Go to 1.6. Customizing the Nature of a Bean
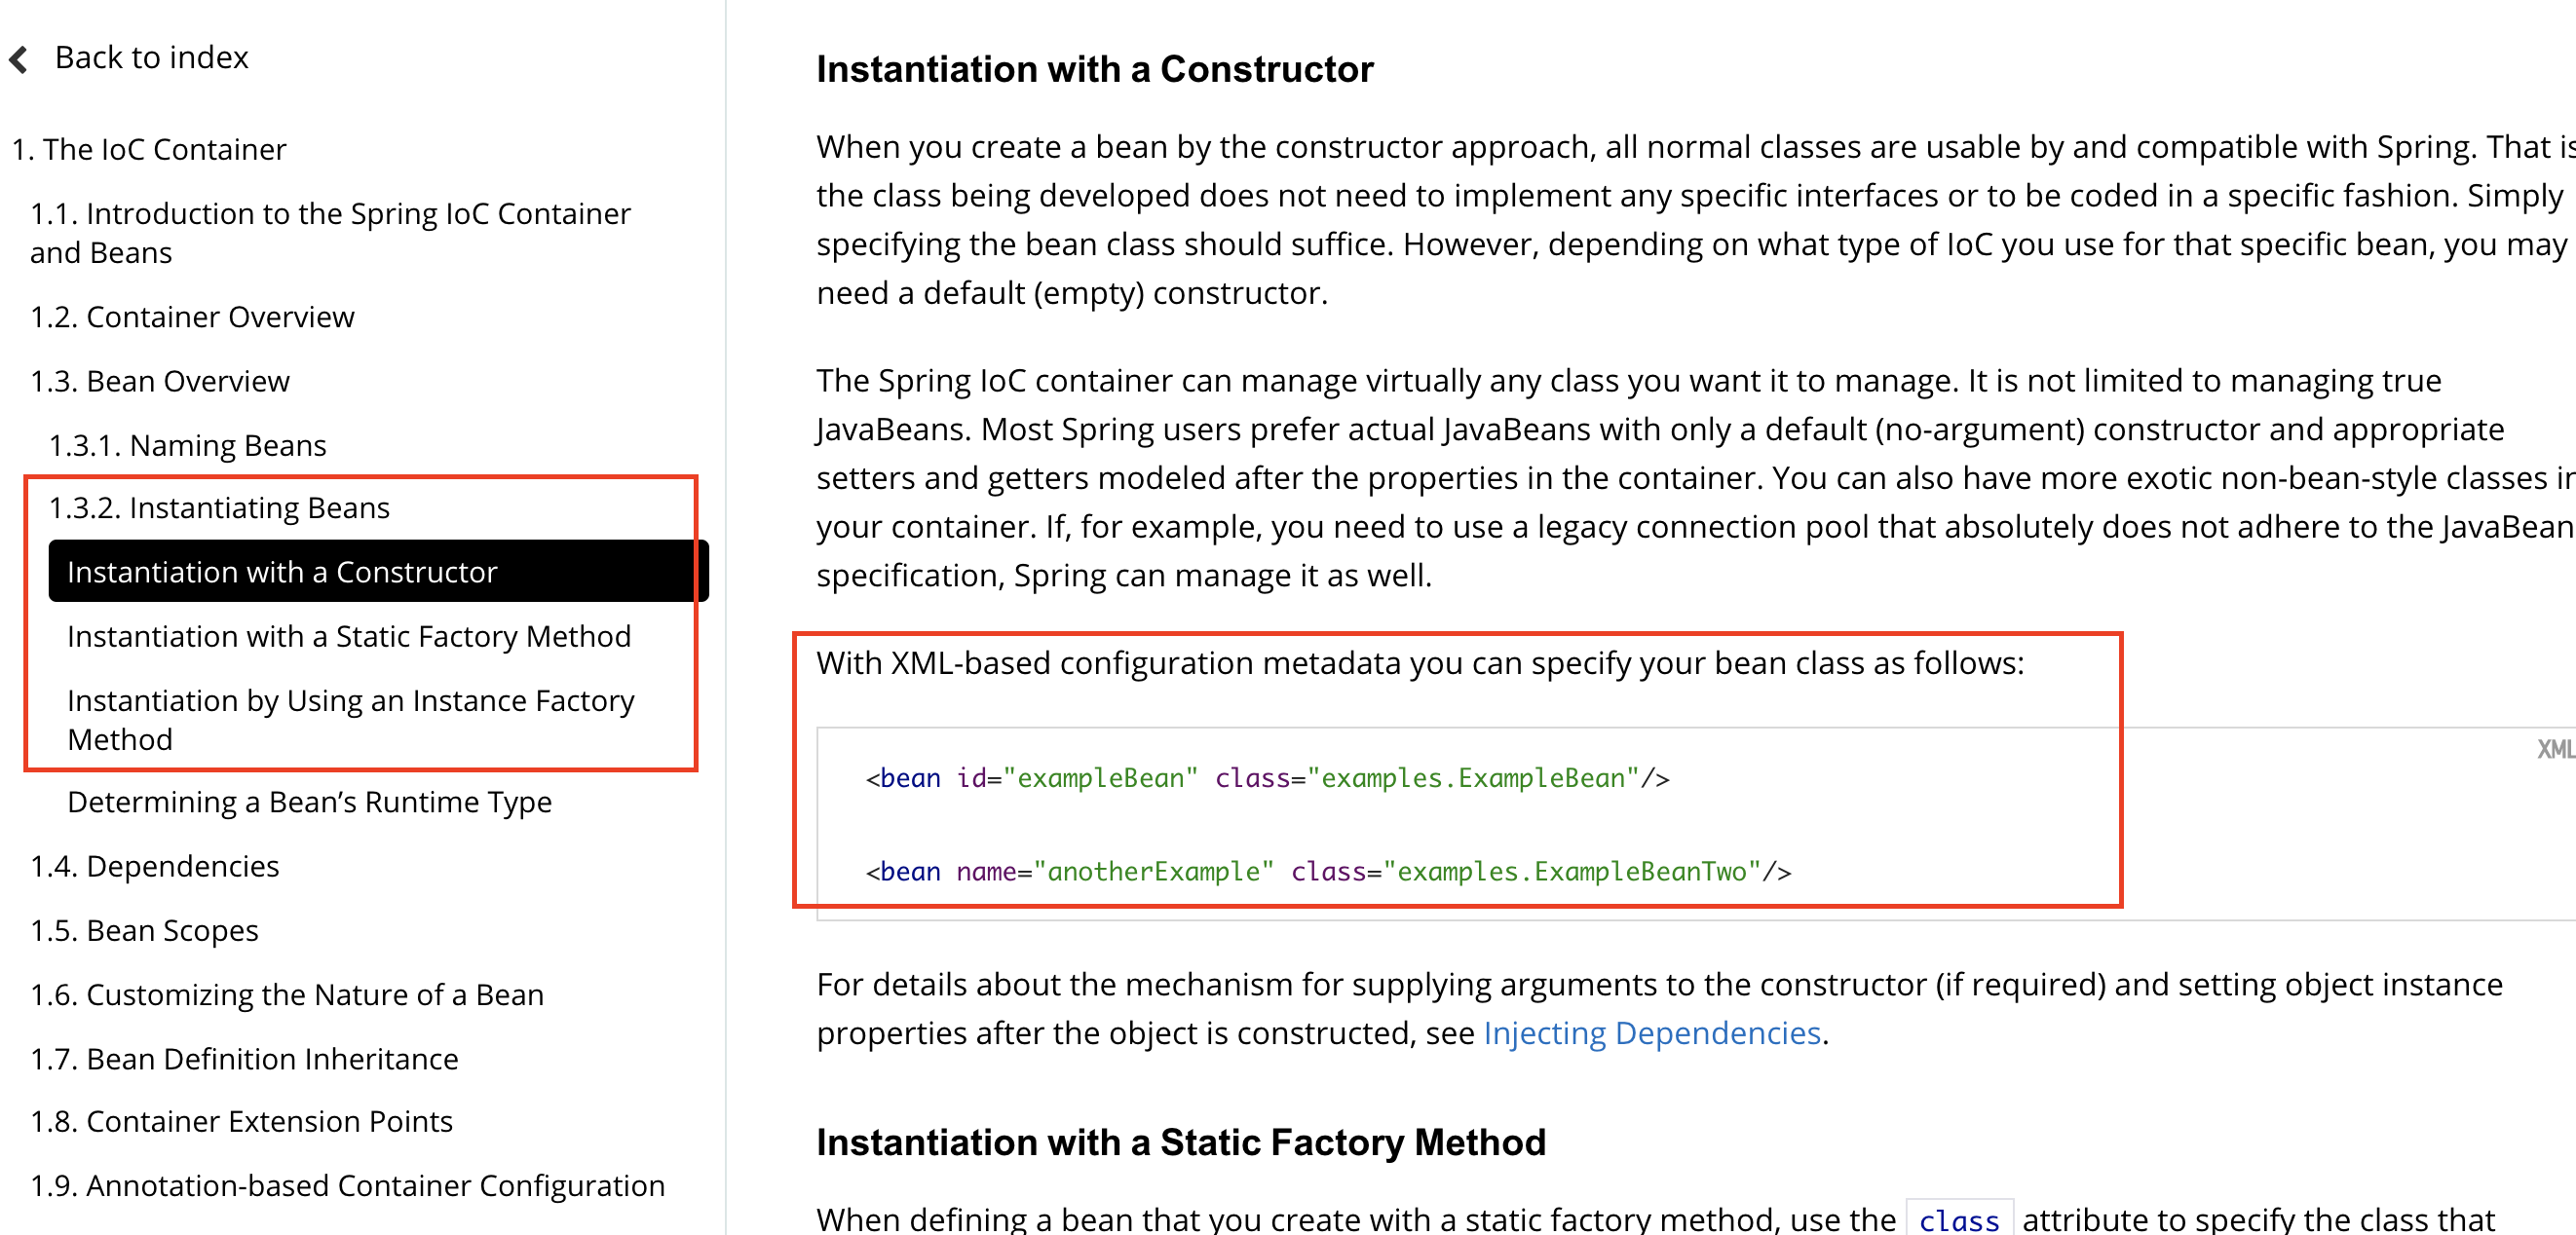The height and width of the screenshot is (1235, 2576). click(x=286, y=995)
